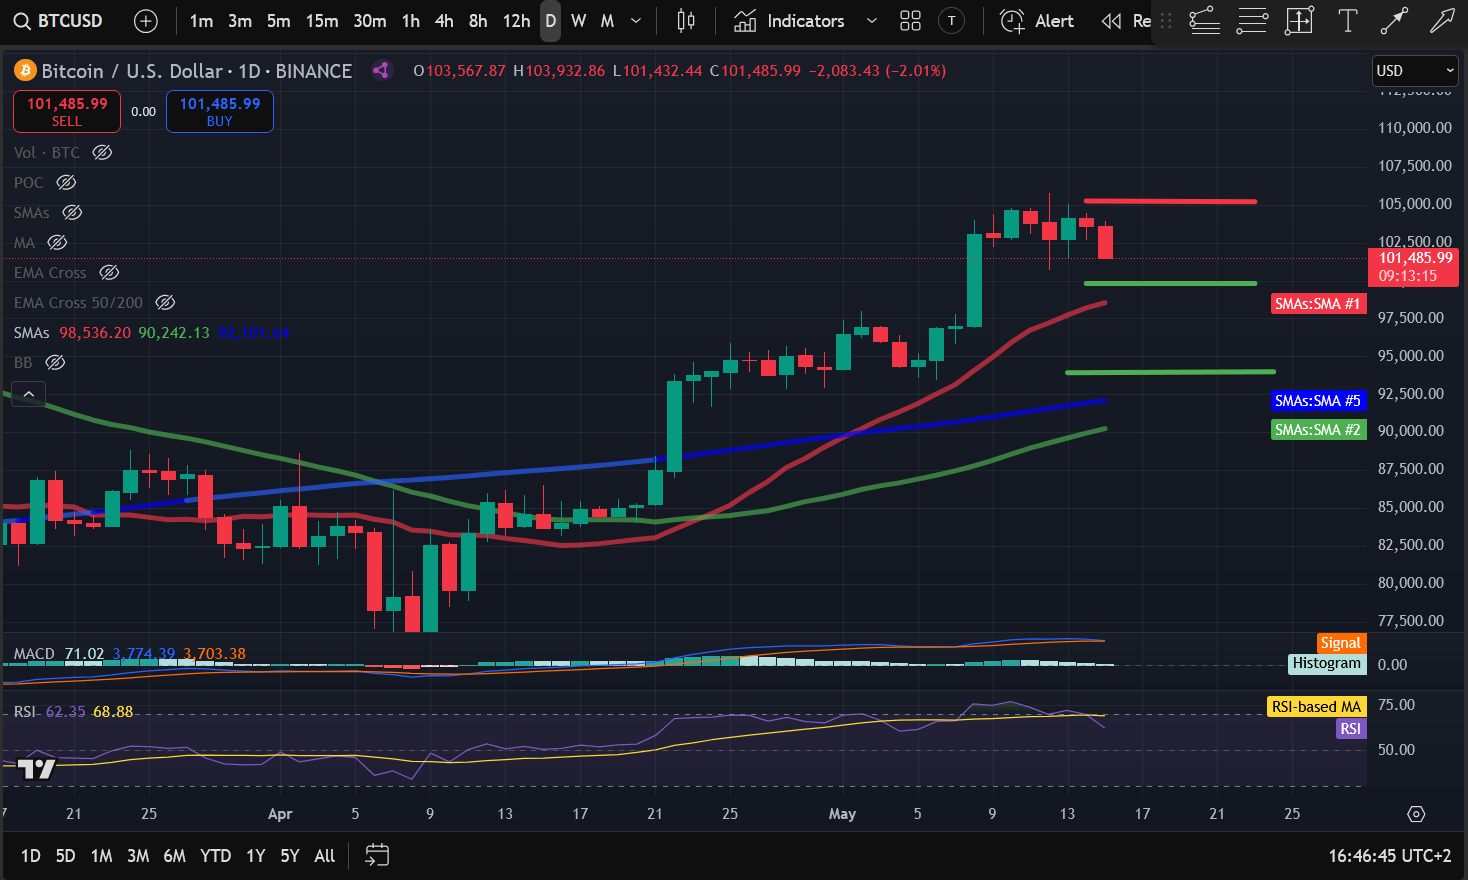The width and height of the screenshot is (1468, 880).
Task: Set date range to 6M
Action: point(174,855)
